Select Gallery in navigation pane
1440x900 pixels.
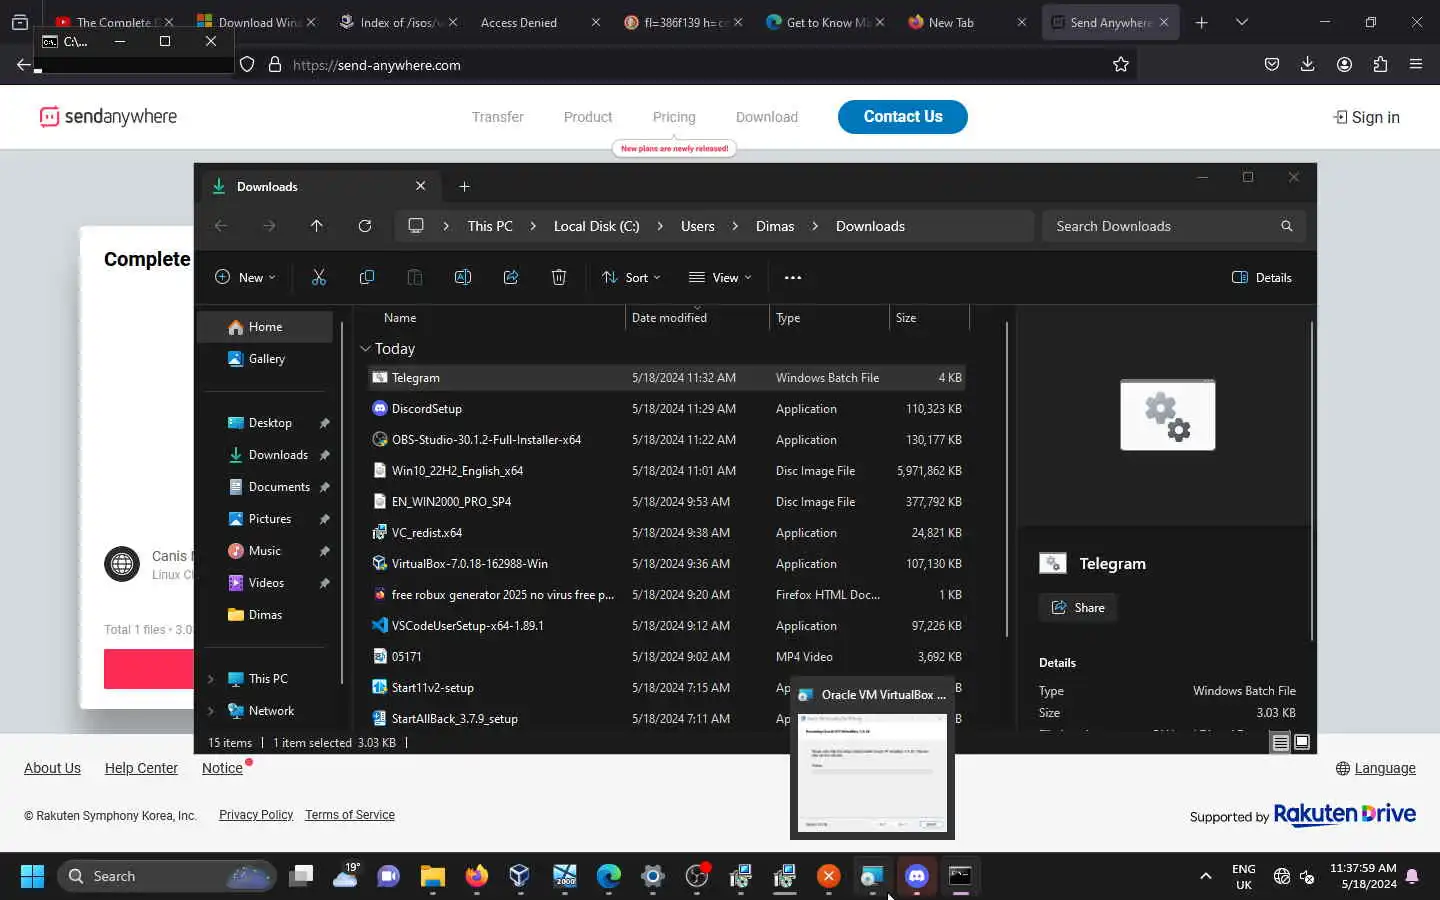click(x=265, y=359)
